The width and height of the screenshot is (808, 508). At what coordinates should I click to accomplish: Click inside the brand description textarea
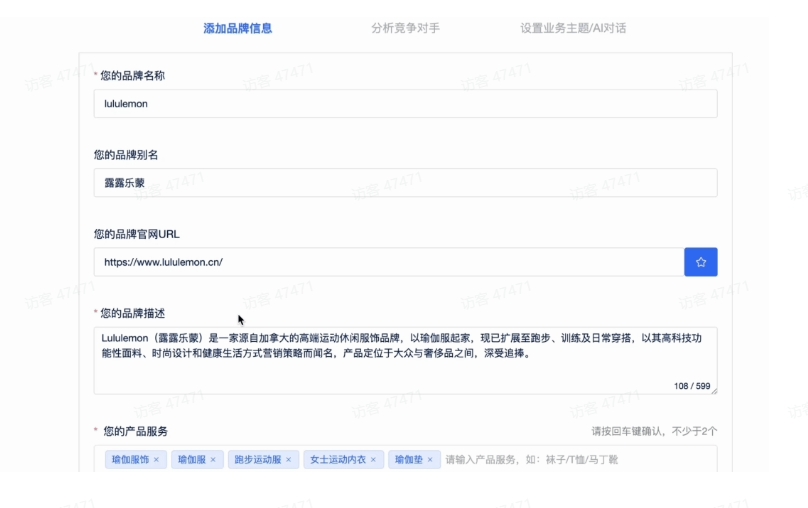click(x=406, y=361)
